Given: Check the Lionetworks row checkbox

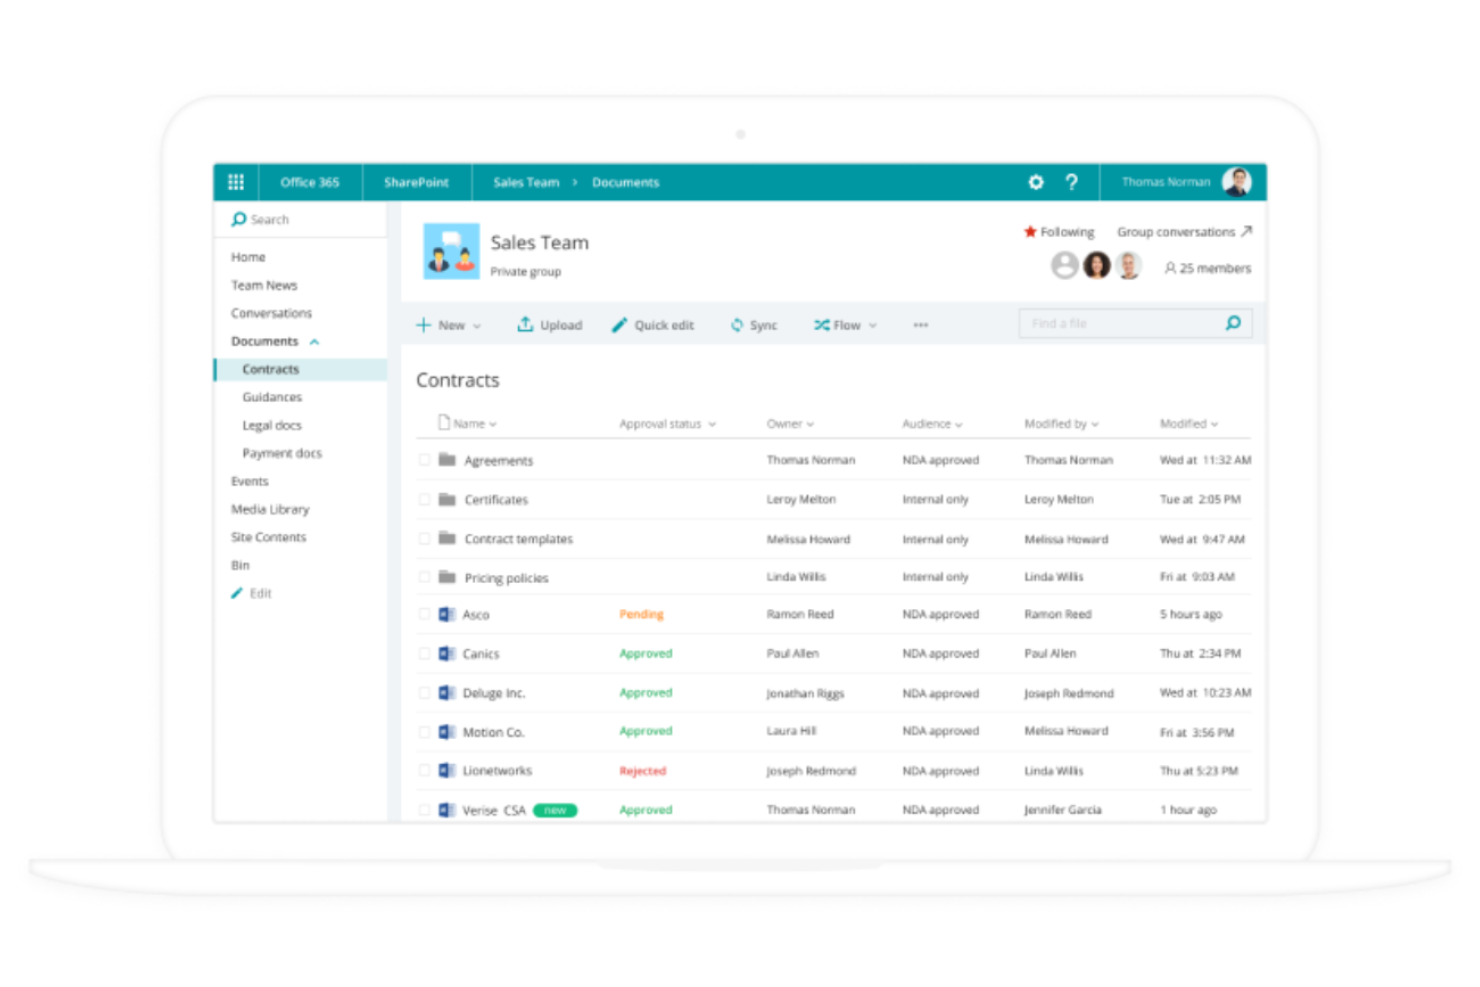Looking at the screenshot, I should coord(424,770).
